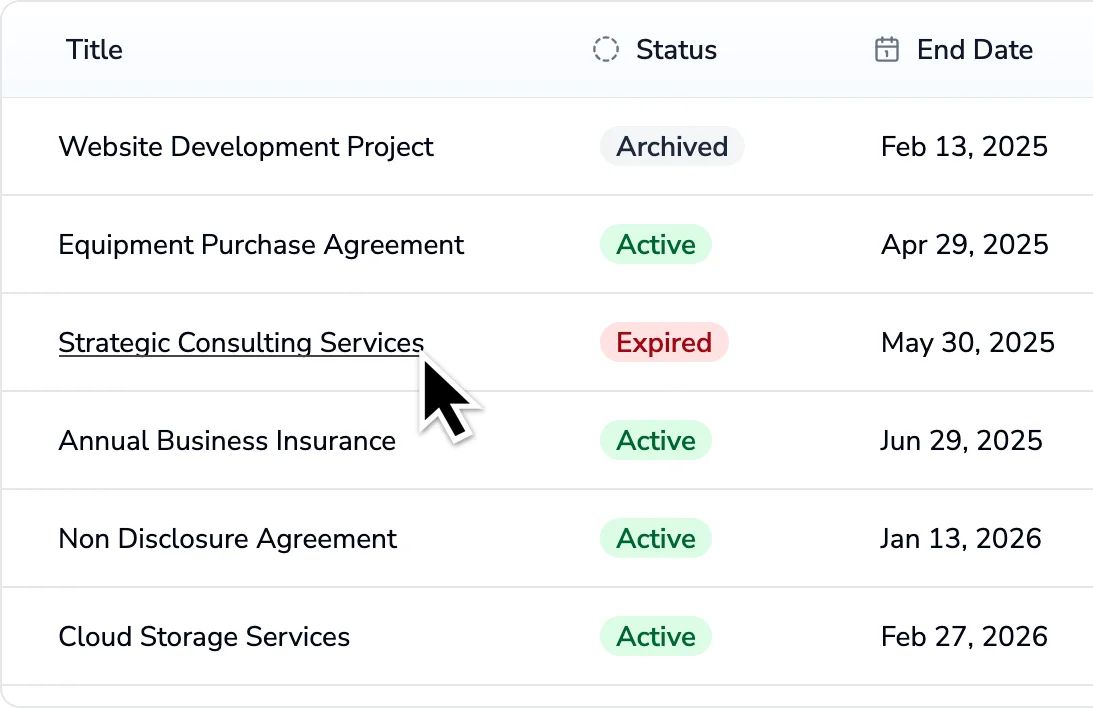This screenshot has height=708, width=1093.
Task: Click the Active badge for Cloud Storage Services
Action: (x=655, y=636)
